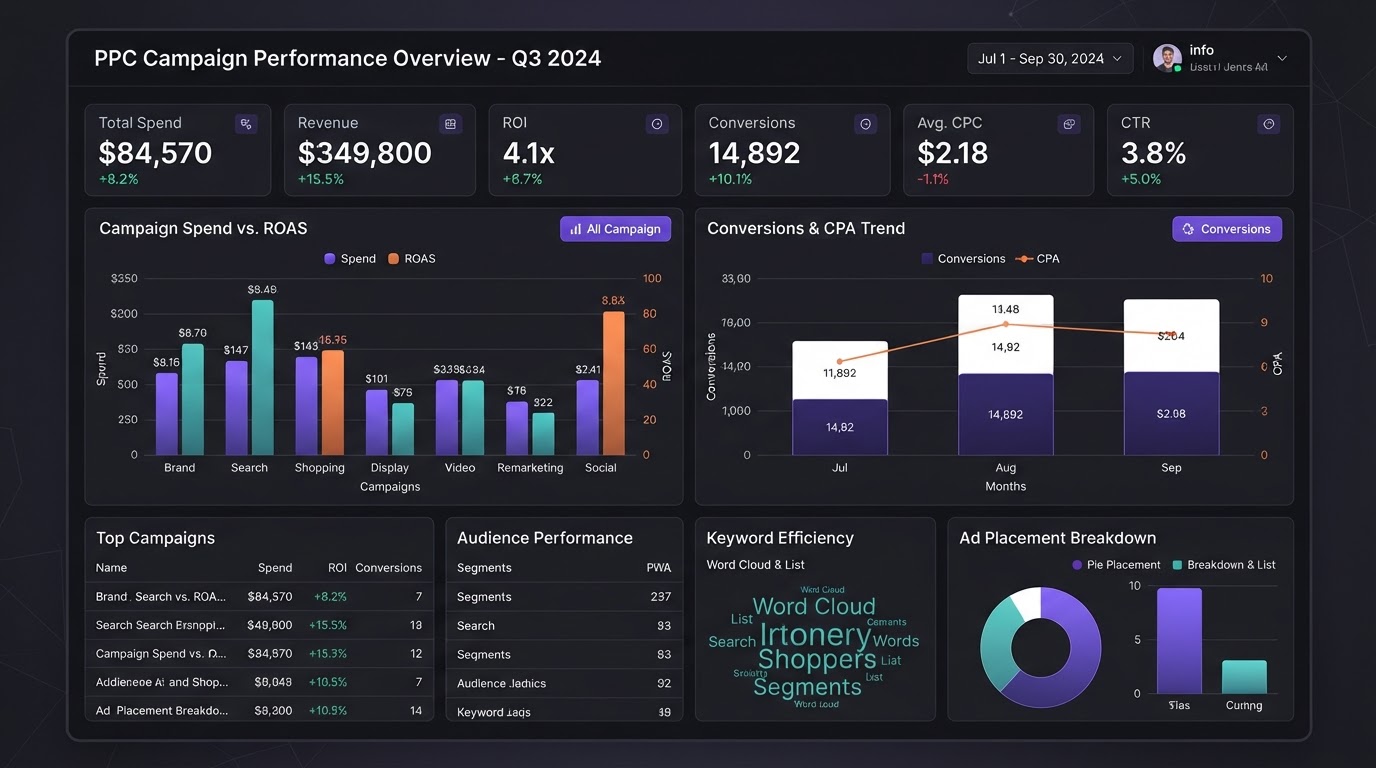Sort Top Campaigns by Conversions column

tap(389, 568)
